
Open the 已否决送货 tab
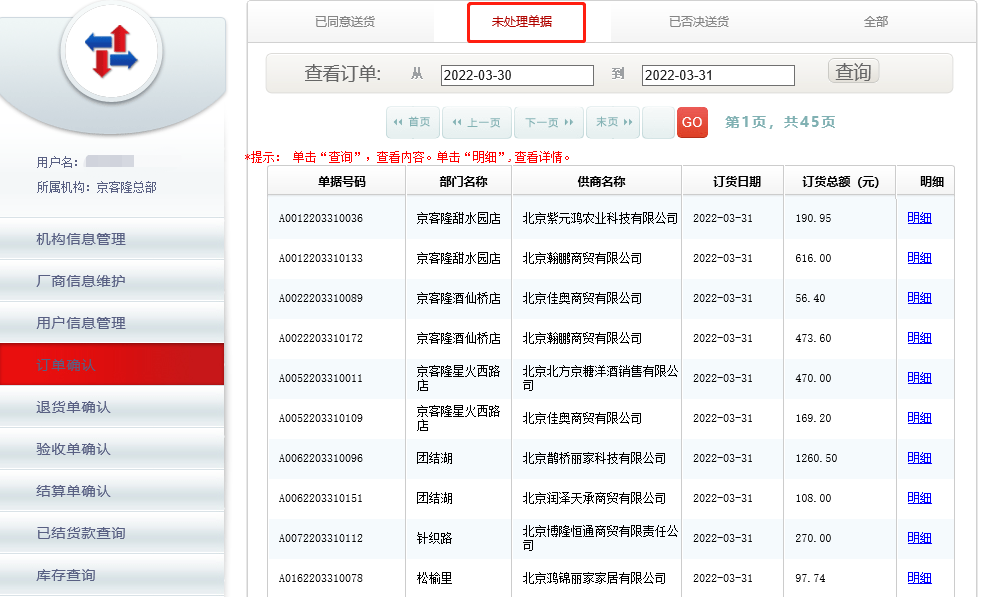(699, 21)
